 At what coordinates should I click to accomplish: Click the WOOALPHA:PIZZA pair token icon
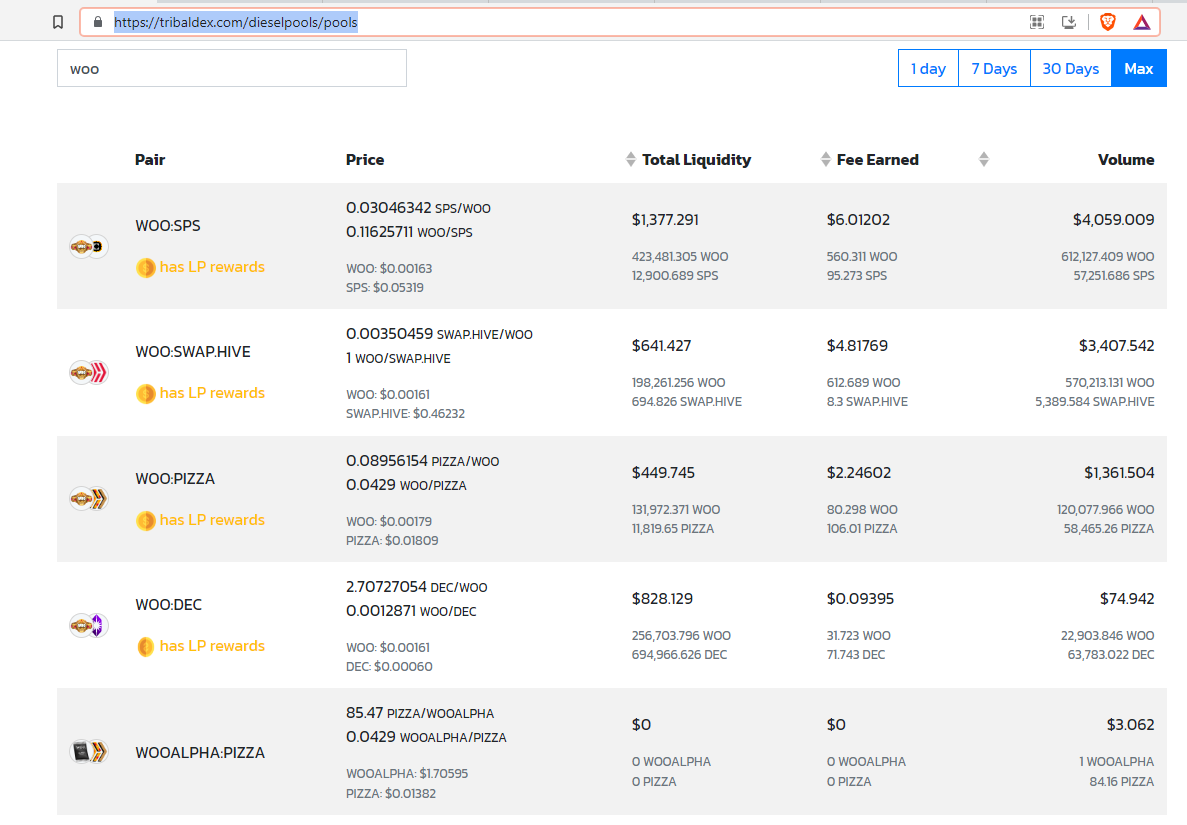[89, 752]
